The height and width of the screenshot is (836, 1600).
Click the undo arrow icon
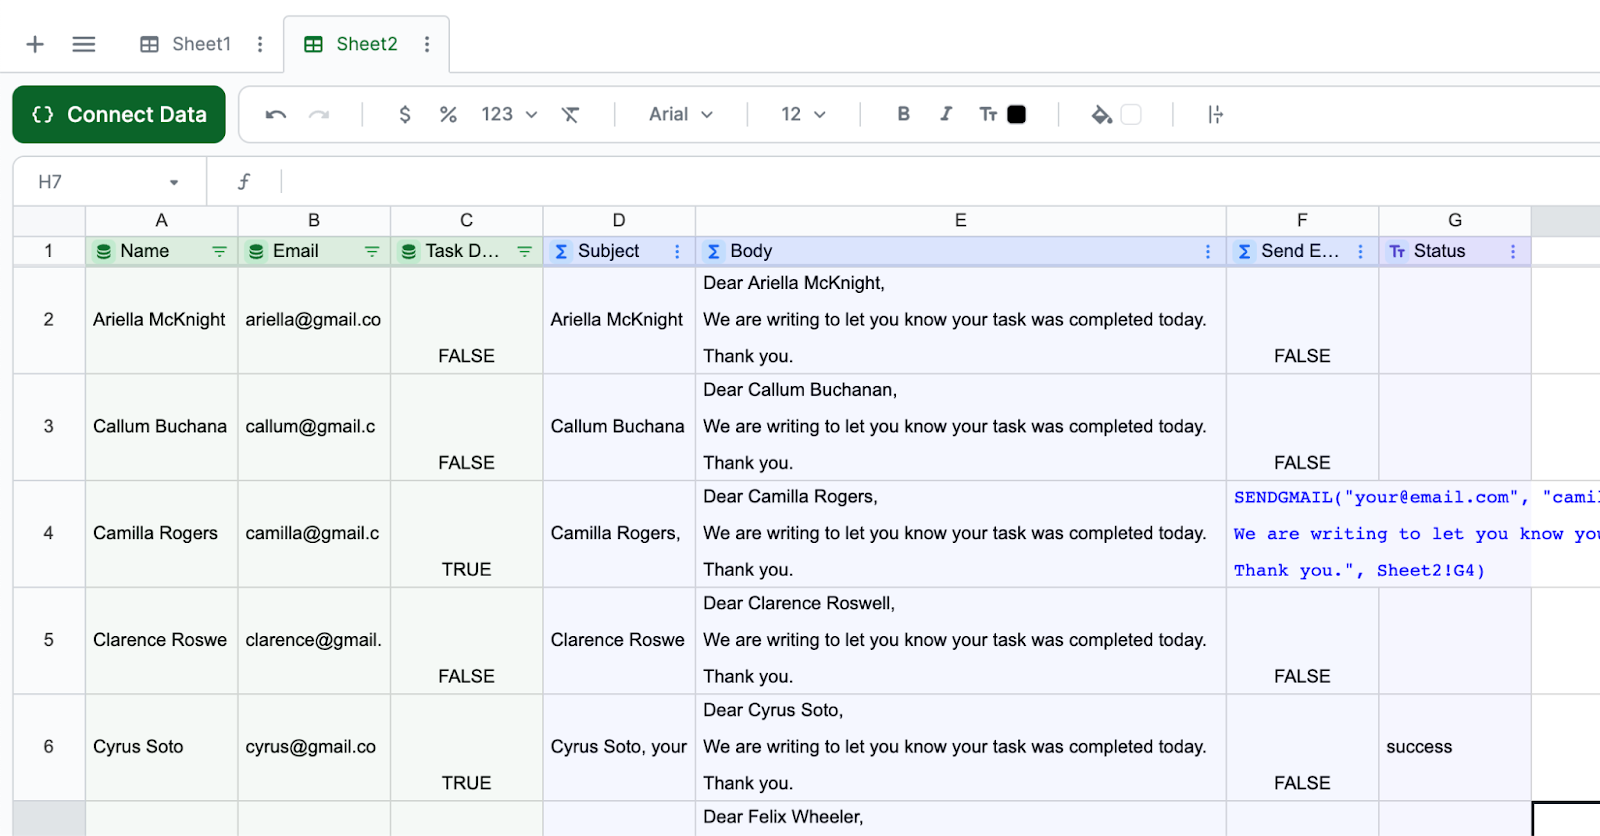(276, 115)
